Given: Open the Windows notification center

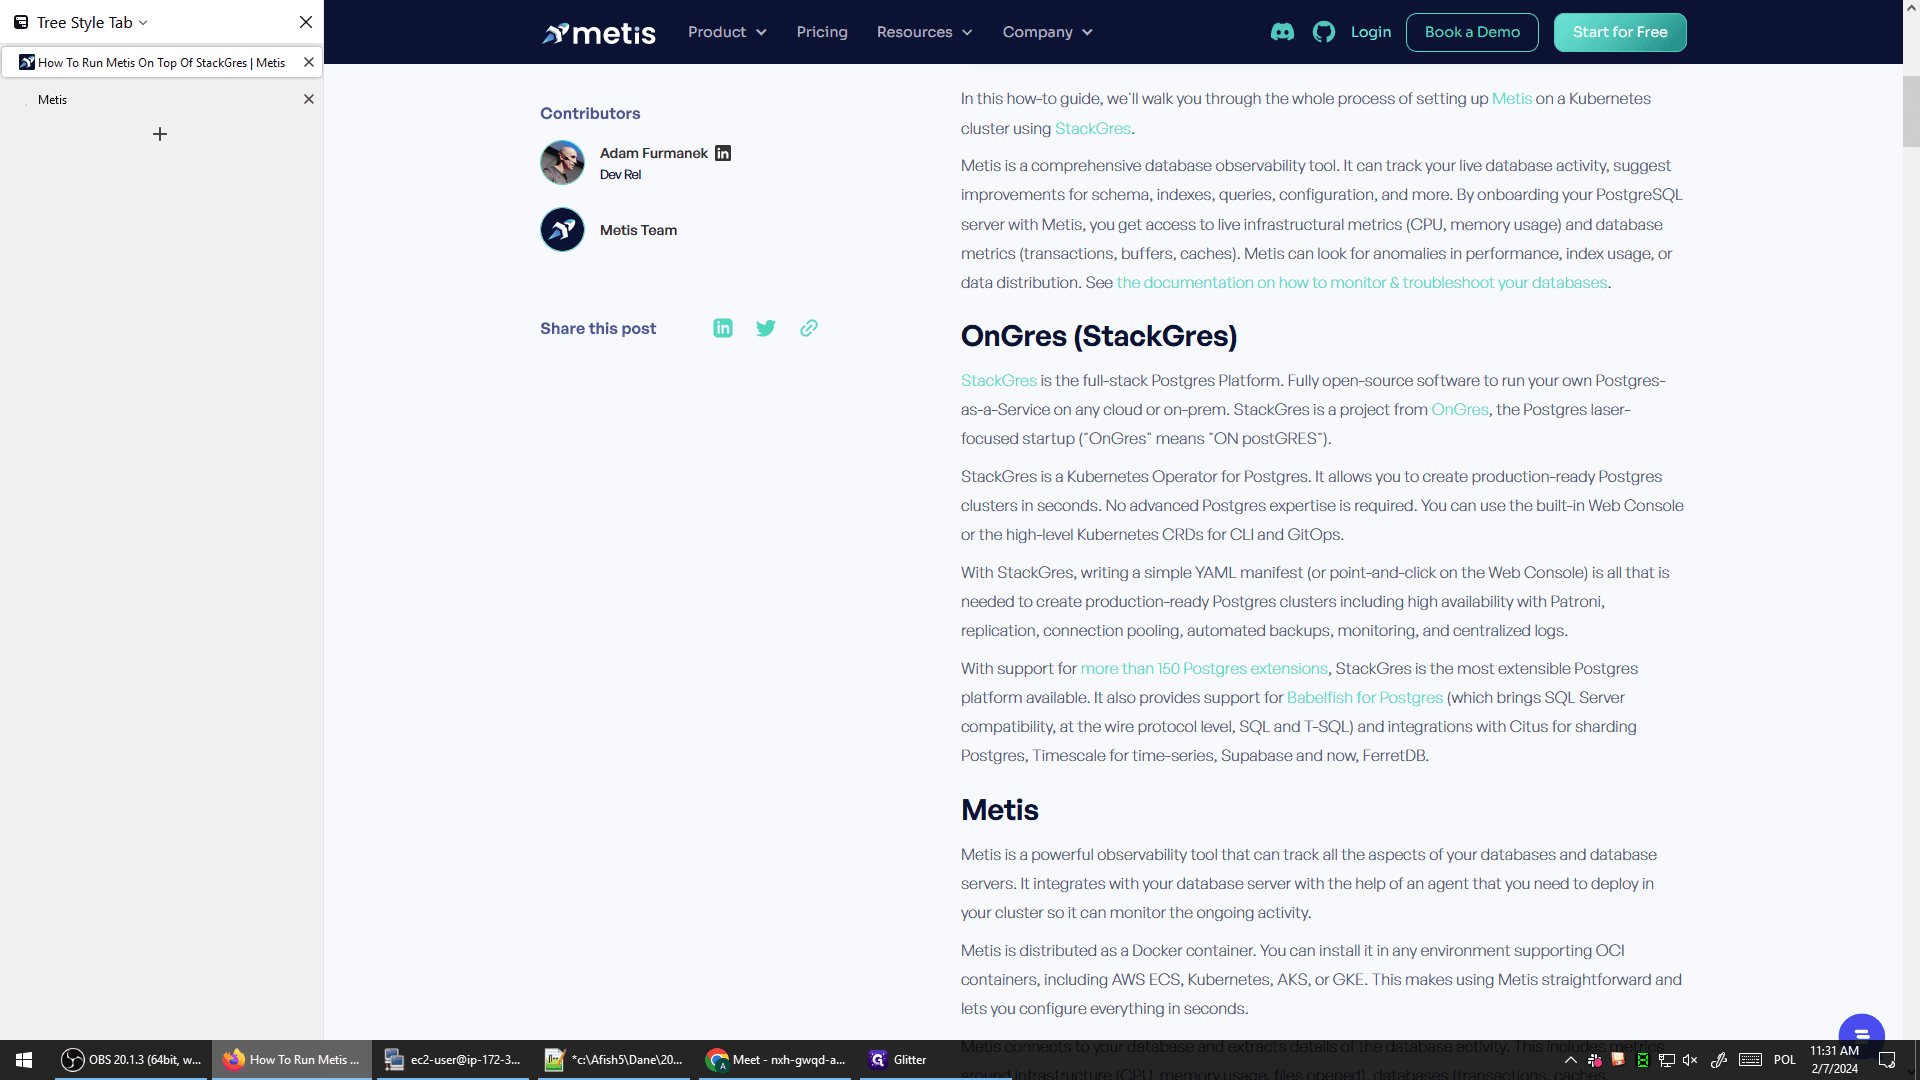Looking at the screenshot, I should [x=1887, y=1060].
